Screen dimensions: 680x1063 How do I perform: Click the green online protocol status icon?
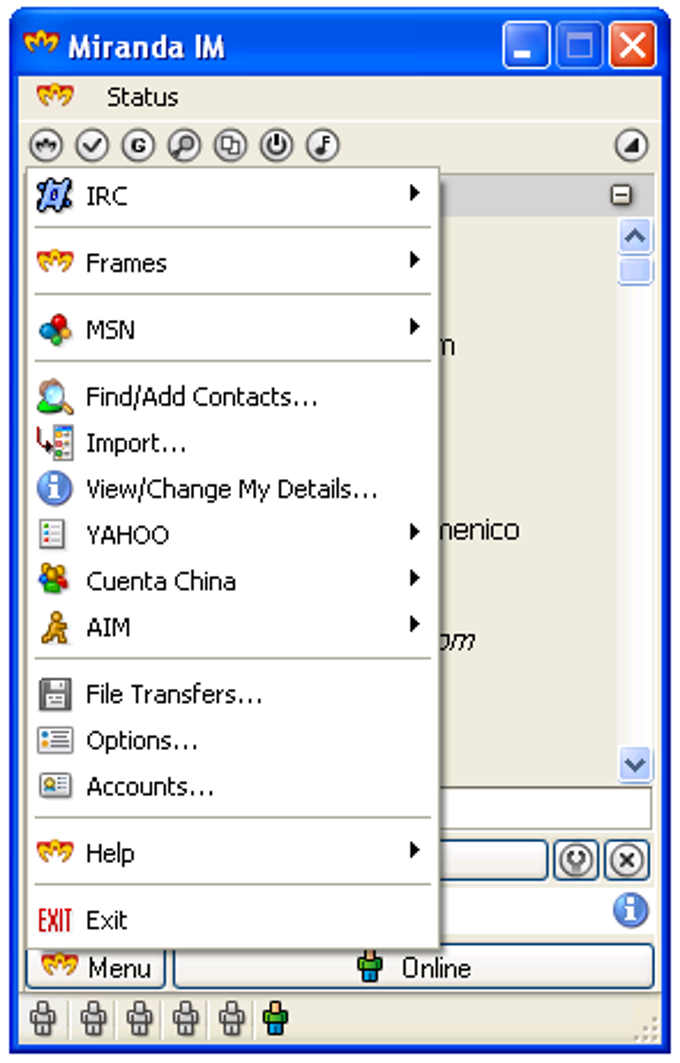[276, 1018]
